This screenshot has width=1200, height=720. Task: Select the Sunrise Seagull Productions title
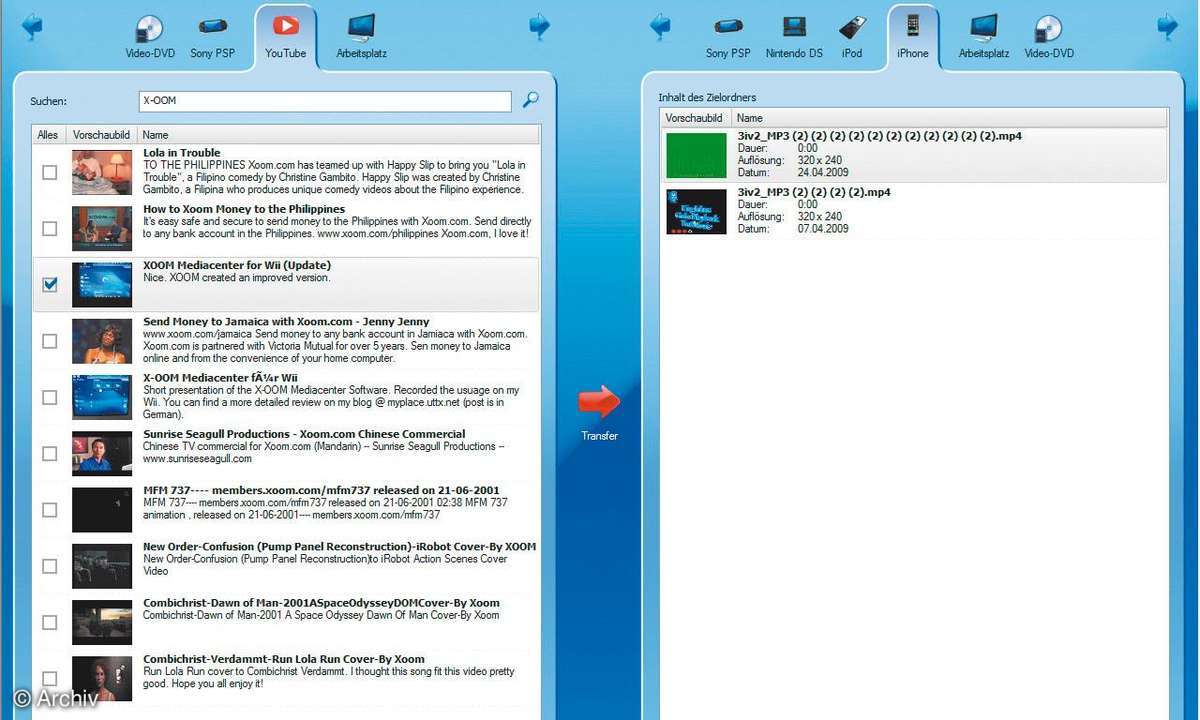click(x=304, y=434)
